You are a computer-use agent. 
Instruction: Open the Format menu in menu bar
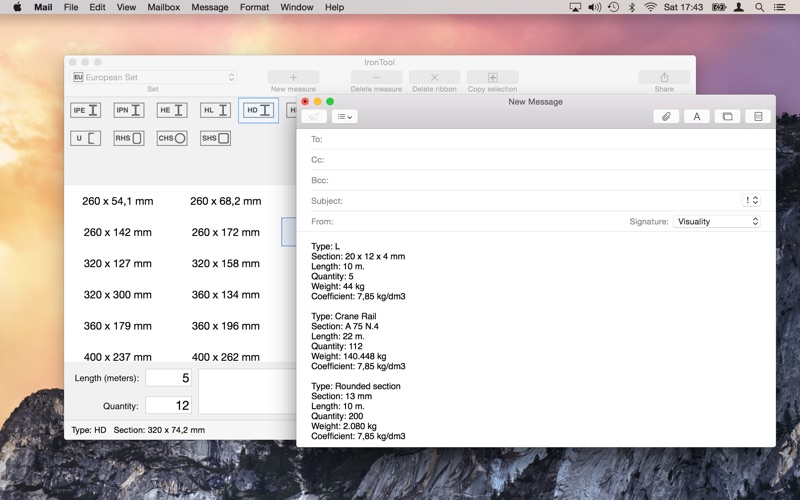[x=254, y=7]
